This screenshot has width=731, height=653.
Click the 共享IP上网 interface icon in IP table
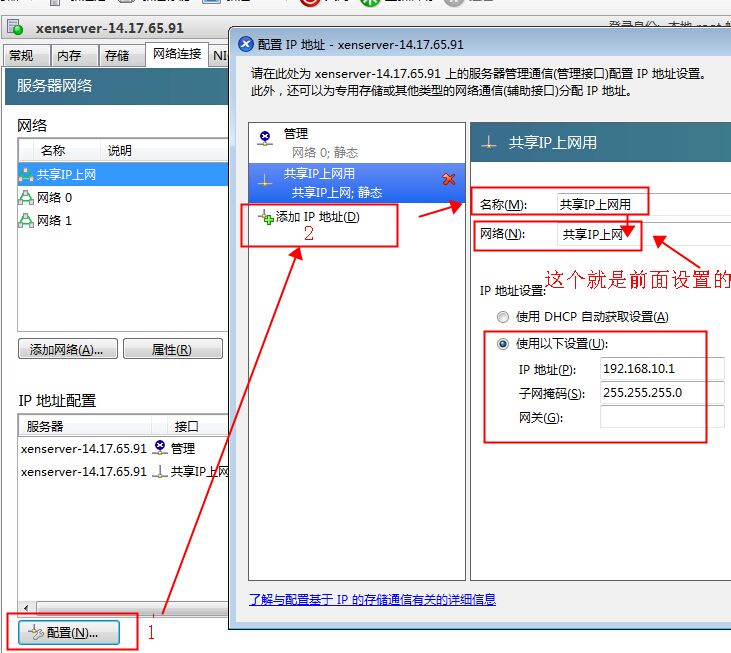(x=160, y=471)
